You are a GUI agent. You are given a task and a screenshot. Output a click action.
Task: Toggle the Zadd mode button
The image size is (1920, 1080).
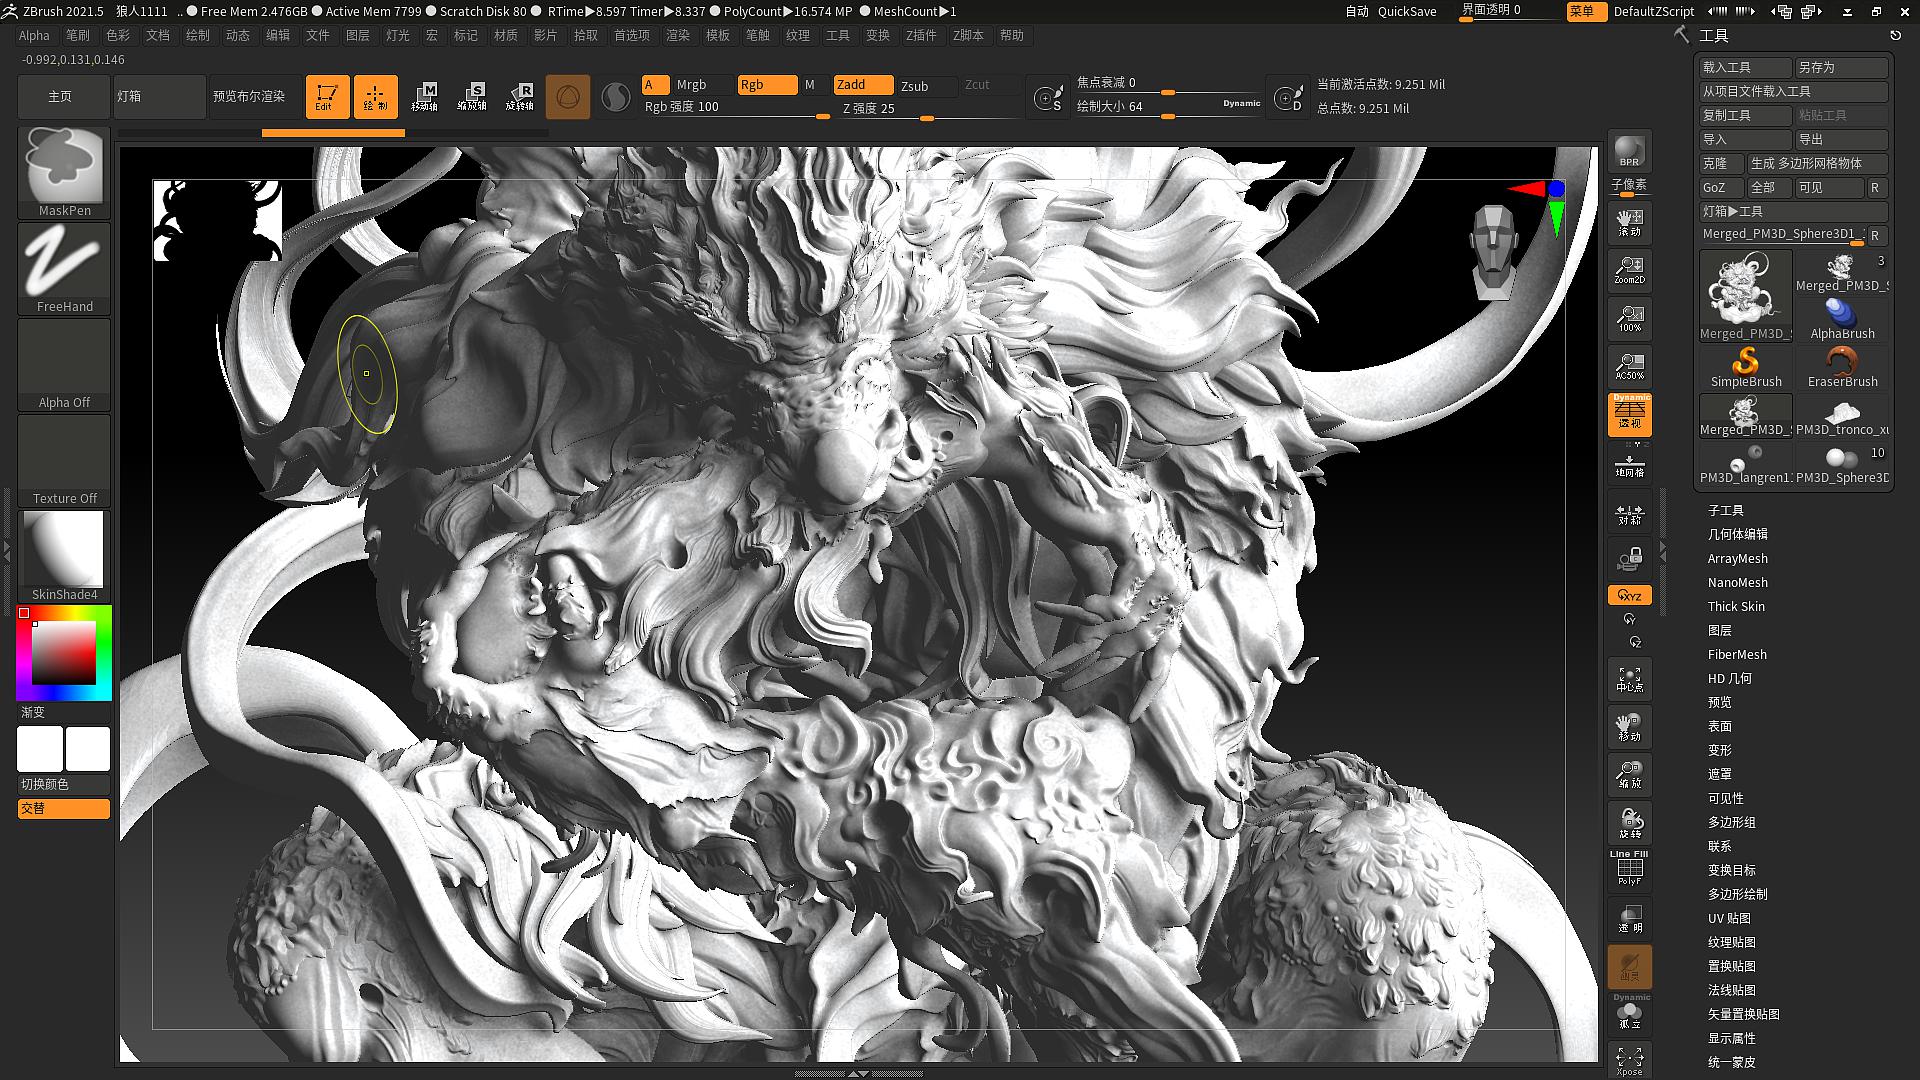point(863,85)
